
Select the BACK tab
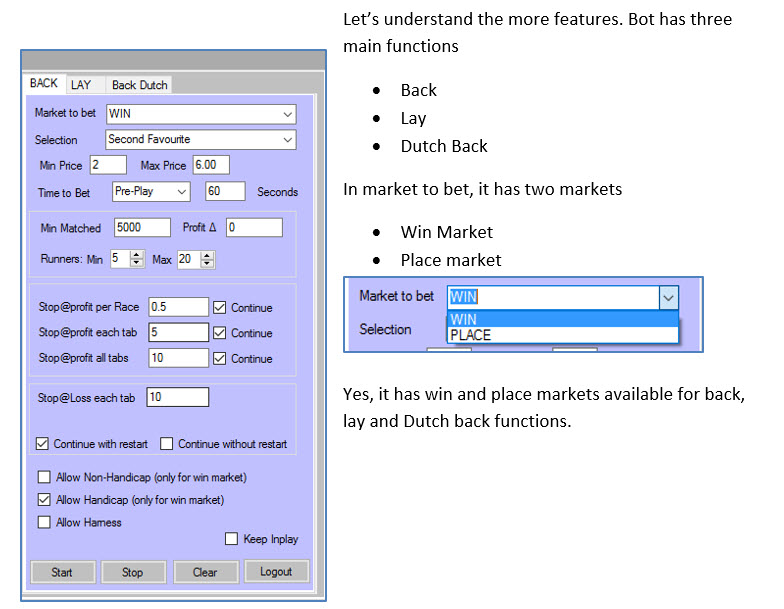pyautogui.click(x=44, y=84)
